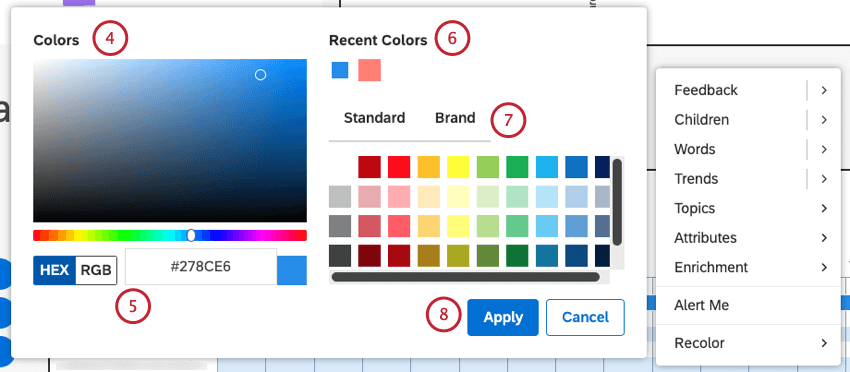
Task: Expand the Trends submenu arrow
Action: [823, 179]
